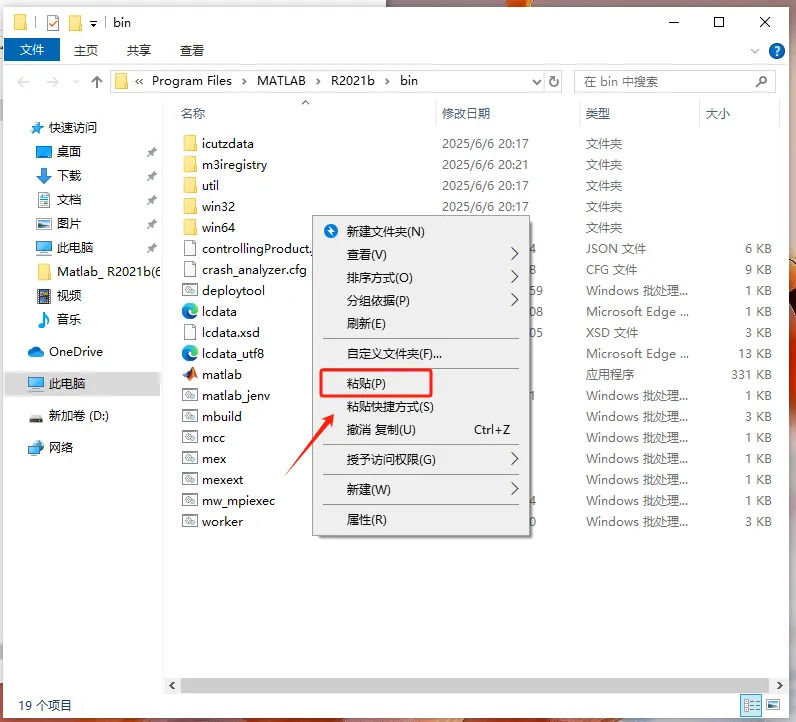Switch to large thumbnails view icon
The height and width of the screenshot is (722, 796).
pyautogui.click(x=773, y=705)
